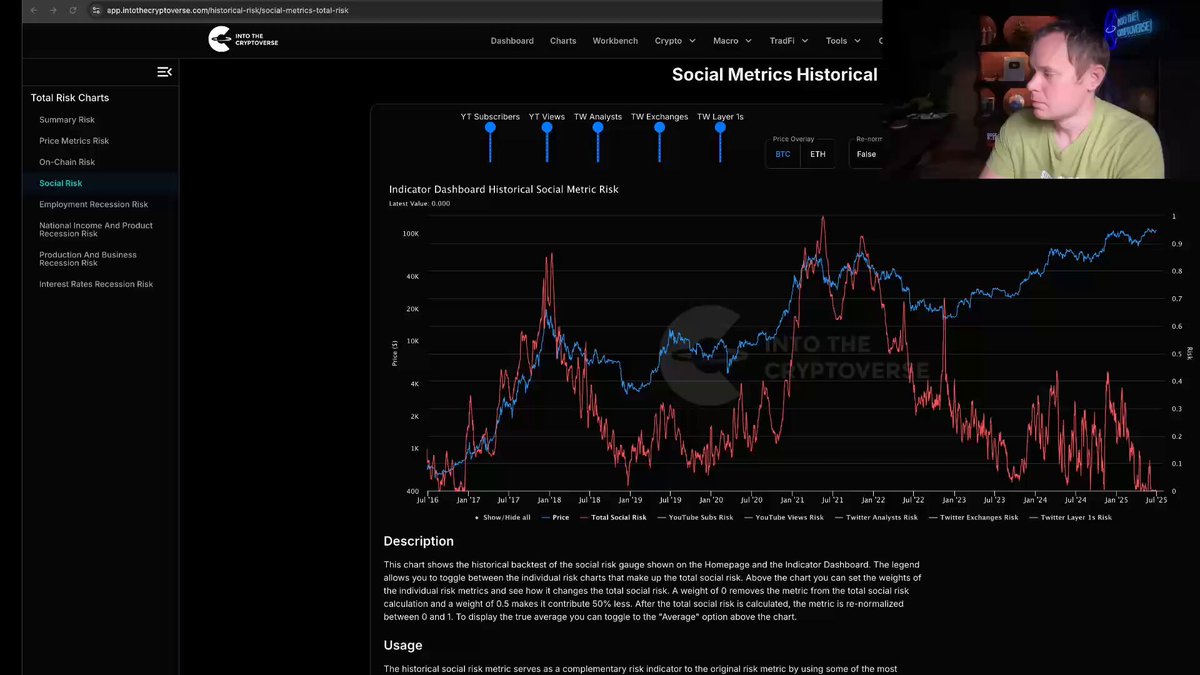Expand the Tools dropdown menu

click(844, 41)
